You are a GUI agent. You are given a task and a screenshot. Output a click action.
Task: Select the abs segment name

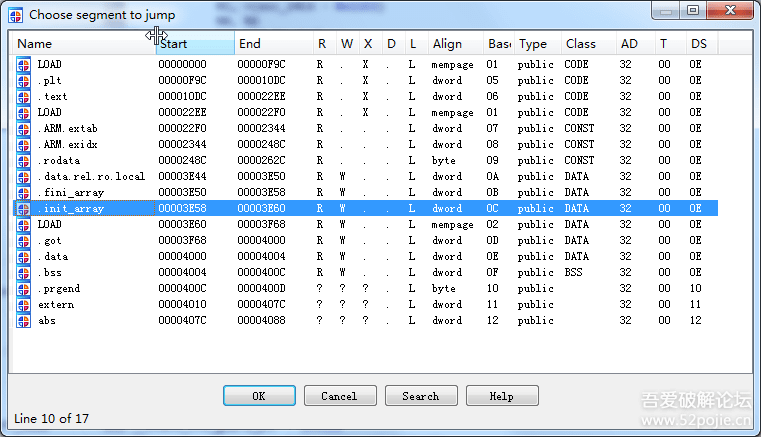(x=47, y=321)
